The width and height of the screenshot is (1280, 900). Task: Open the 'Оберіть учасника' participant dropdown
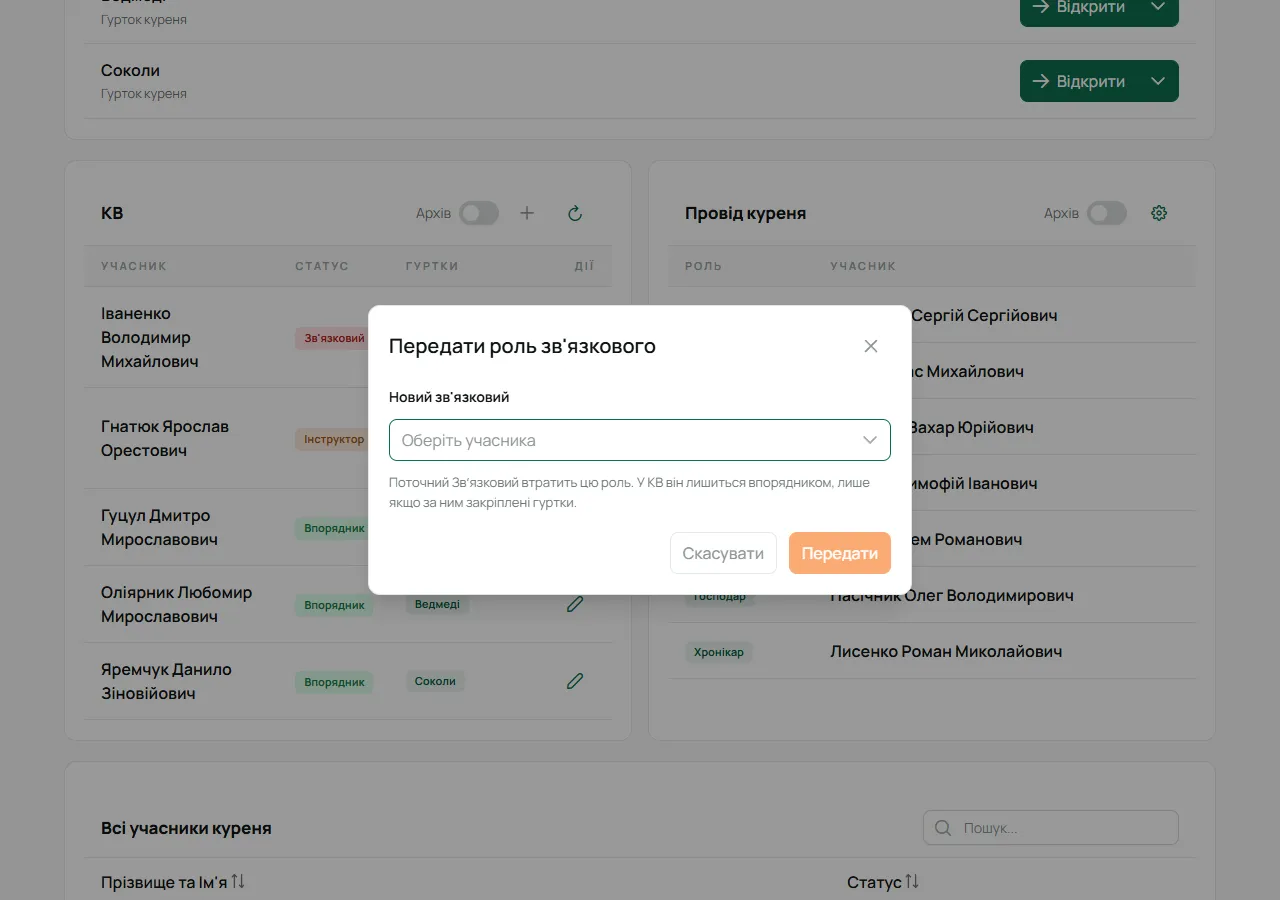coord(640,440)
